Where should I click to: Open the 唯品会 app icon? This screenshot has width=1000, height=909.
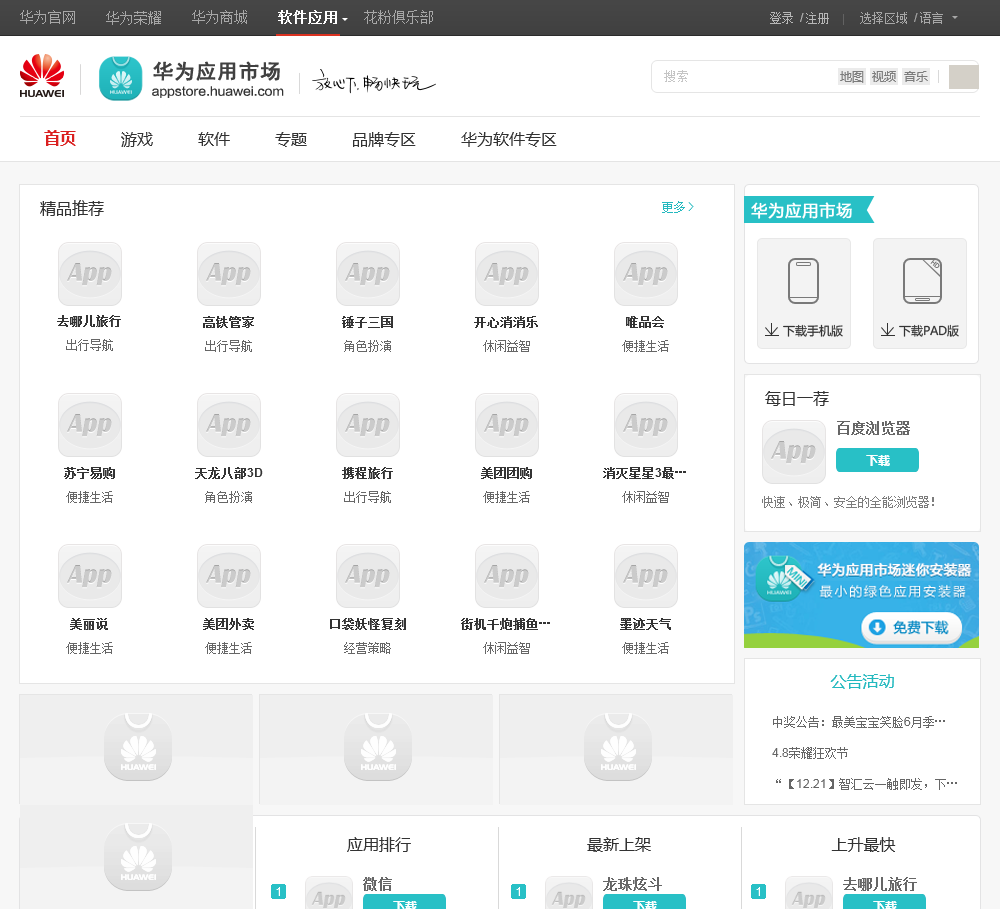click(x=645, y=274)
